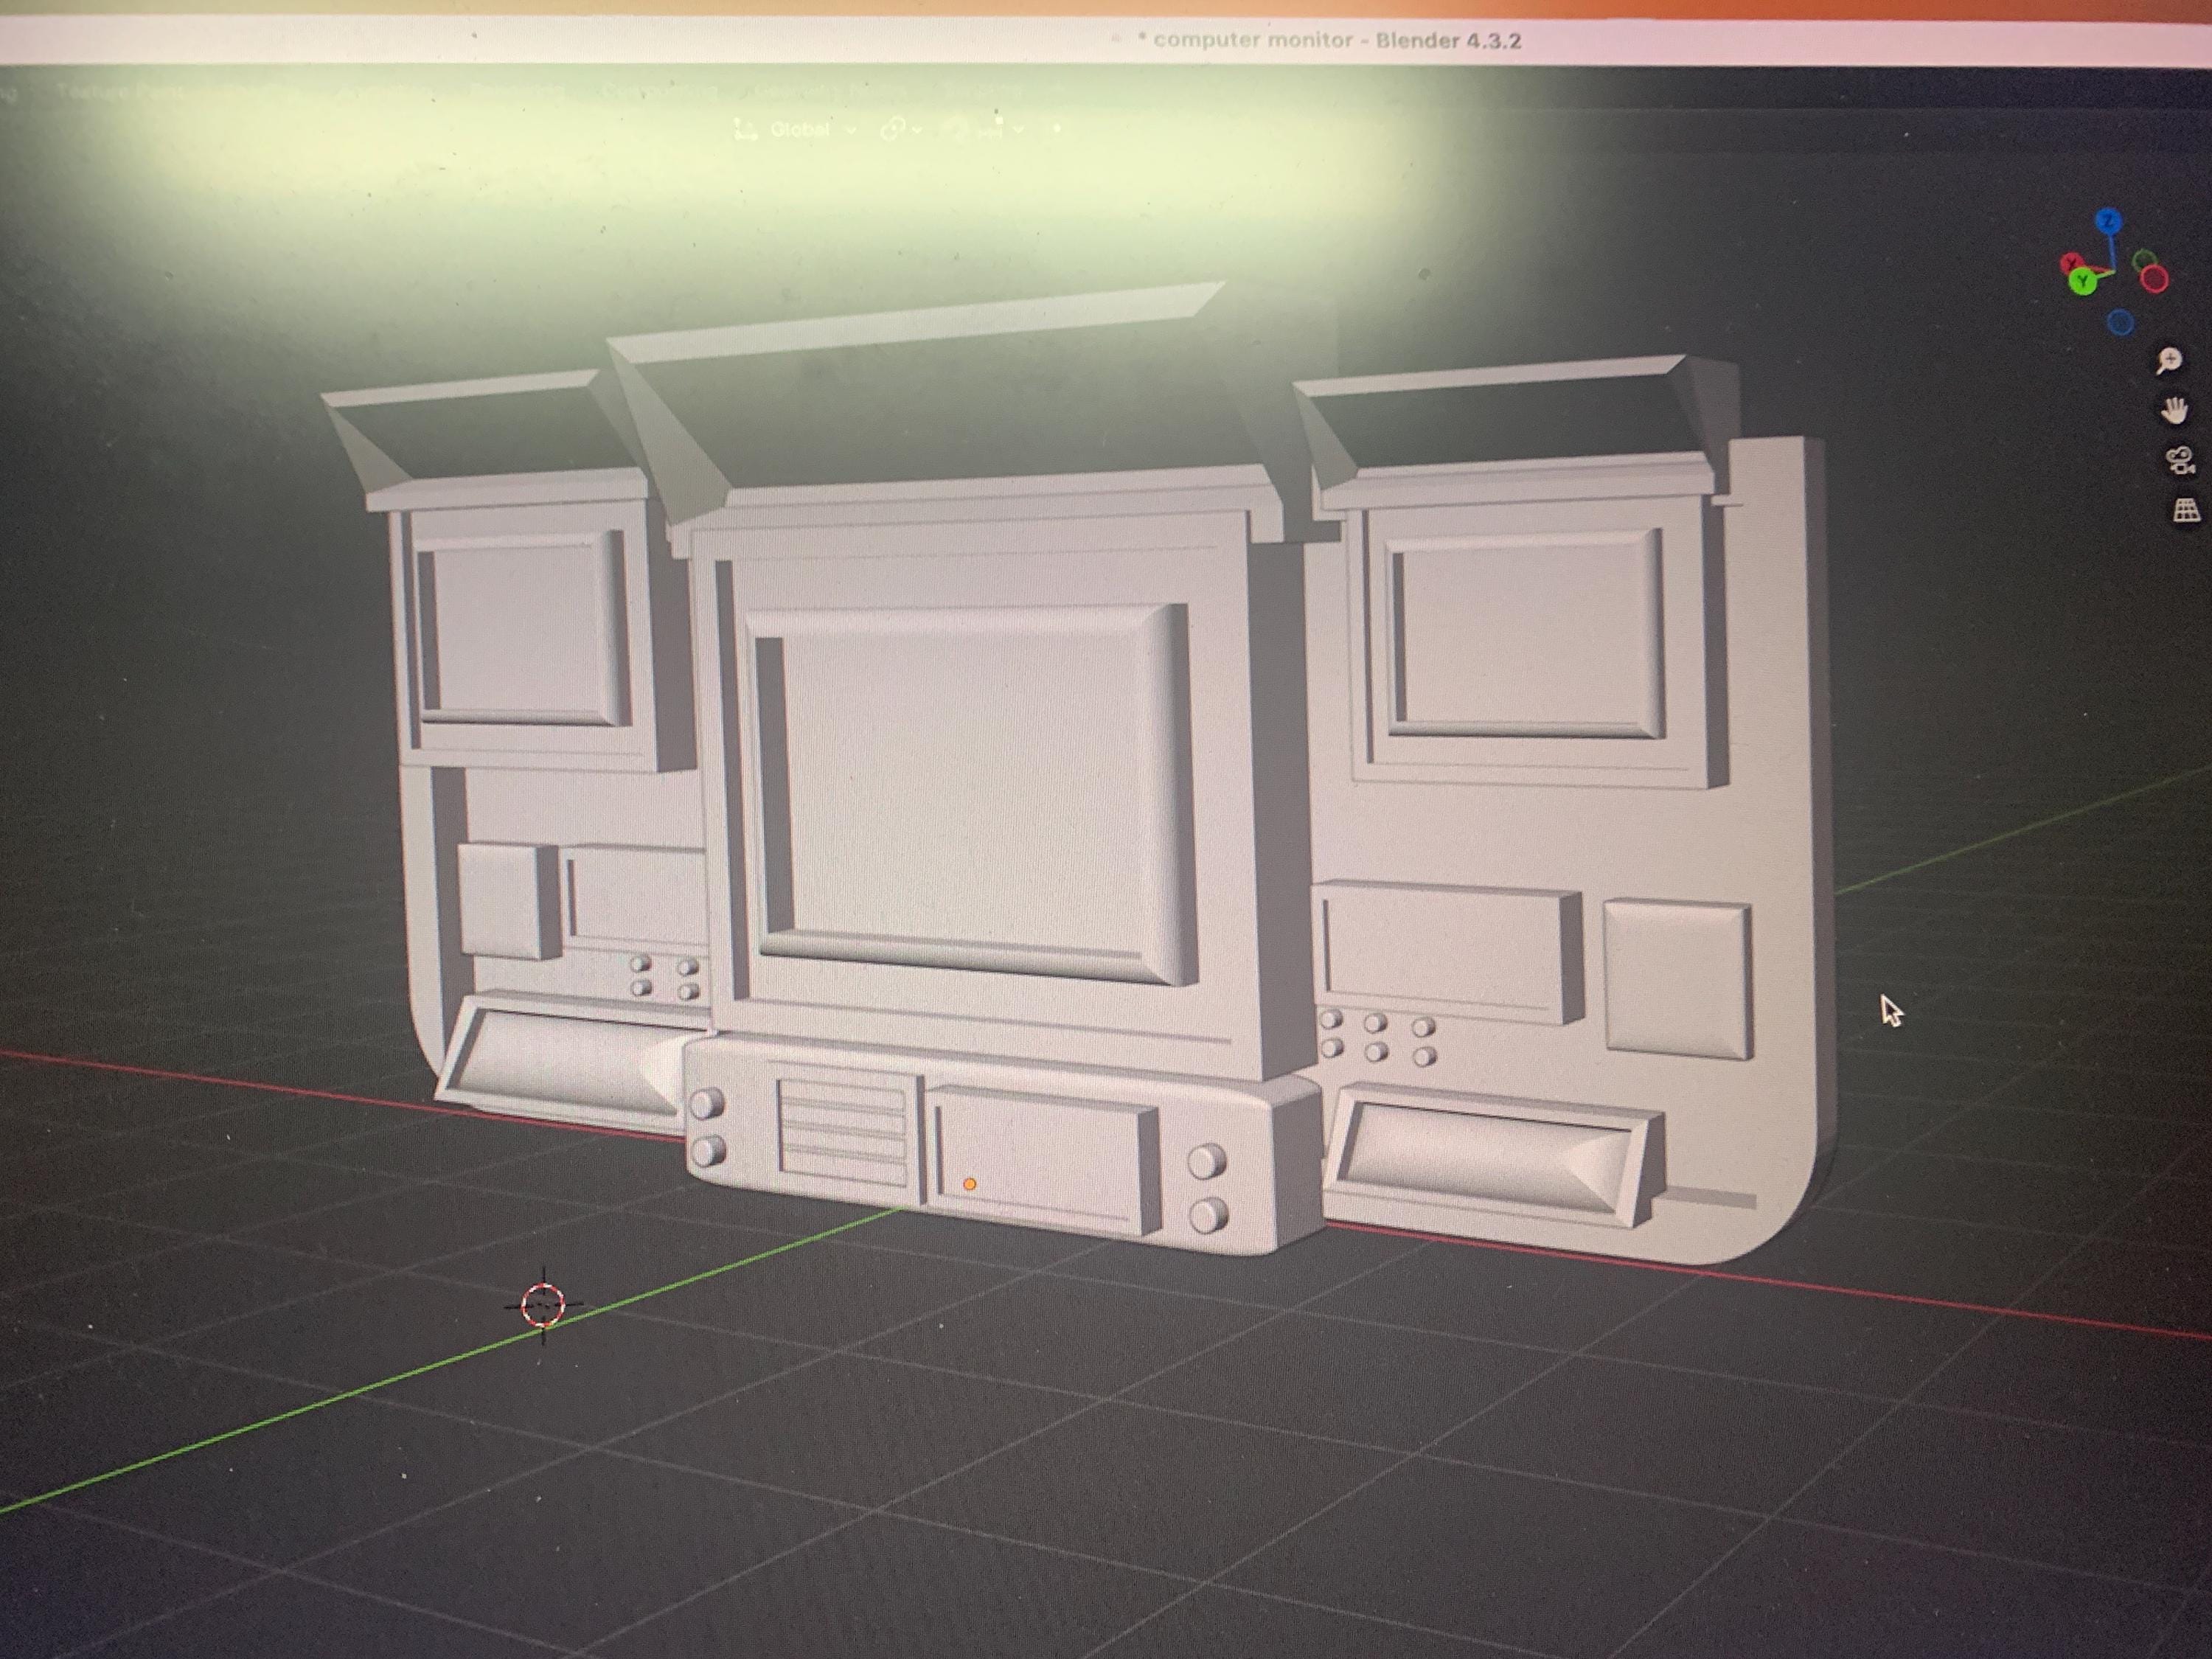Open the pivot point dropdown
Viewport: 2212px width, 1659px height.
click(x=901, y=129)
